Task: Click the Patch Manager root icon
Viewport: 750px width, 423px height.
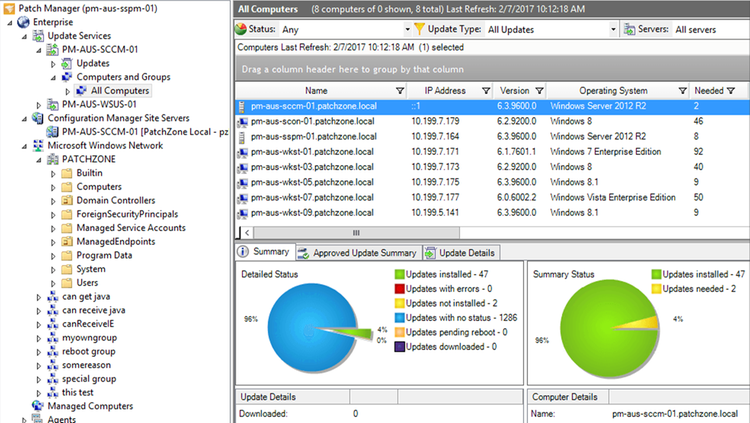Action: point(9,8)
